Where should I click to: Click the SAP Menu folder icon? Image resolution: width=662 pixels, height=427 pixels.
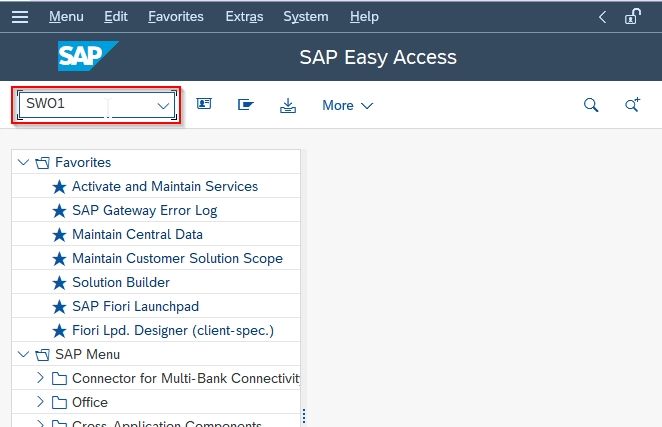[x=42, y=355]
